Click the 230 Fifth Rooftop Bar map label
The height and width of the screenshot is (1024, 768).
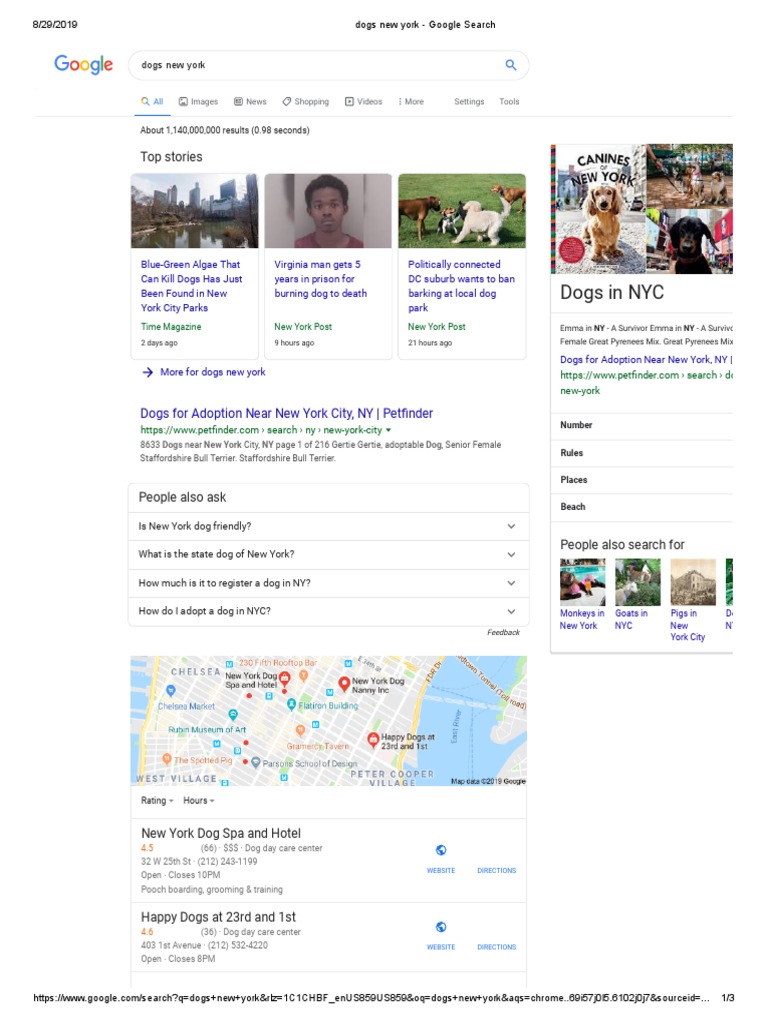[278, 662]
